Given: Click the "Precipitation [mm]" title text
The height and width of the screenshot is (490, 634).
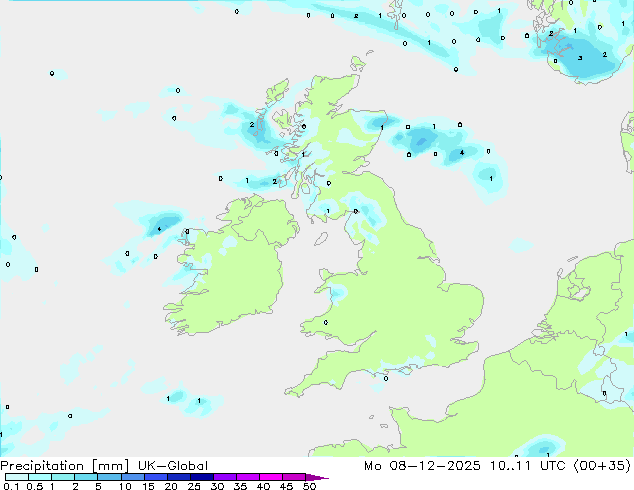Looking at the screenshot, I should click(65, 466).
